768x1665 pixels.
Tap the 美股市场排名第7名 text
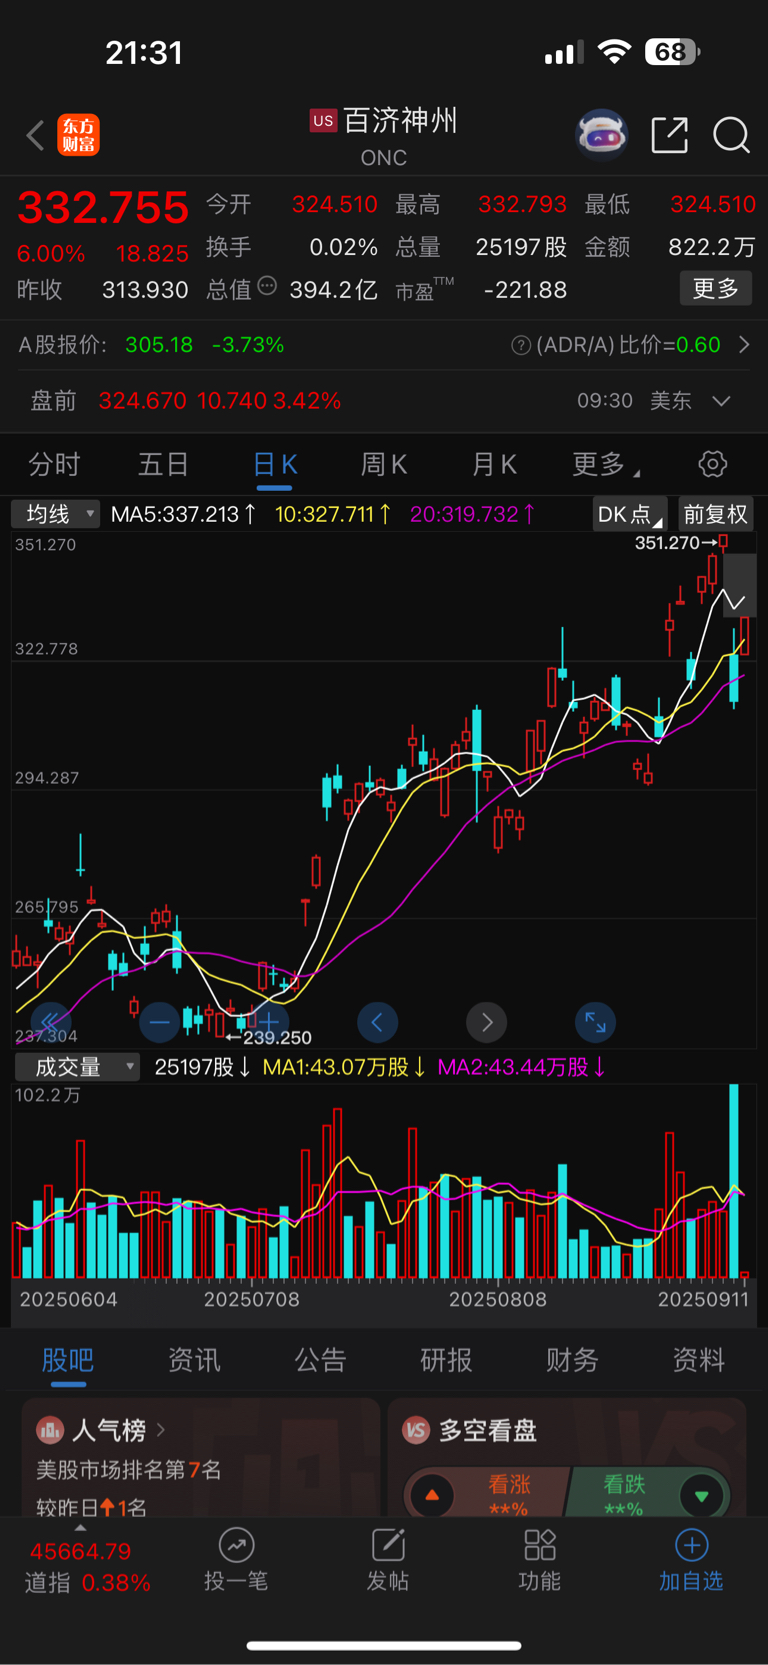(129, 1470)
